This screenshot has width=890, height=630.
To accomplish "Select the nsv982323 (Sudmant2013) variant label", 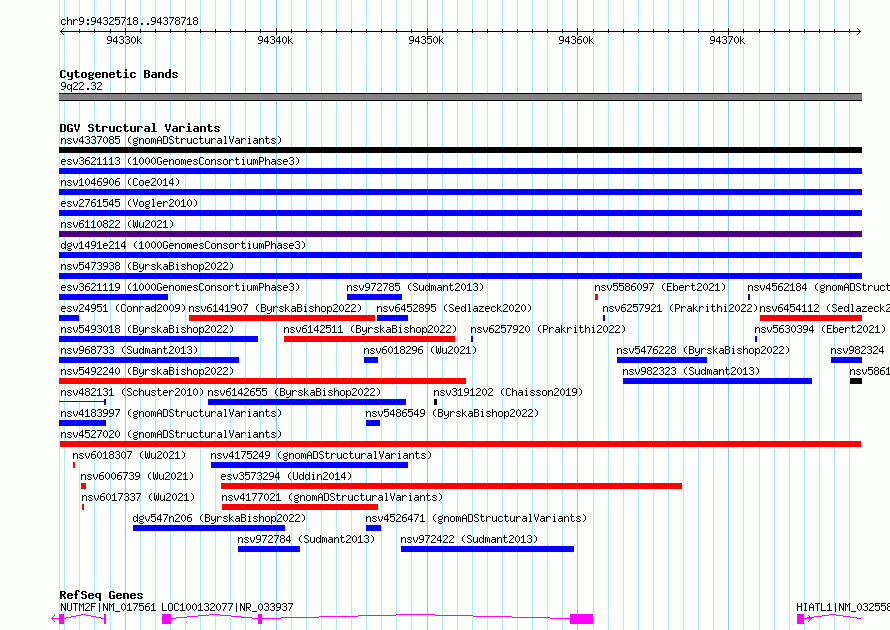I will 691,371.
